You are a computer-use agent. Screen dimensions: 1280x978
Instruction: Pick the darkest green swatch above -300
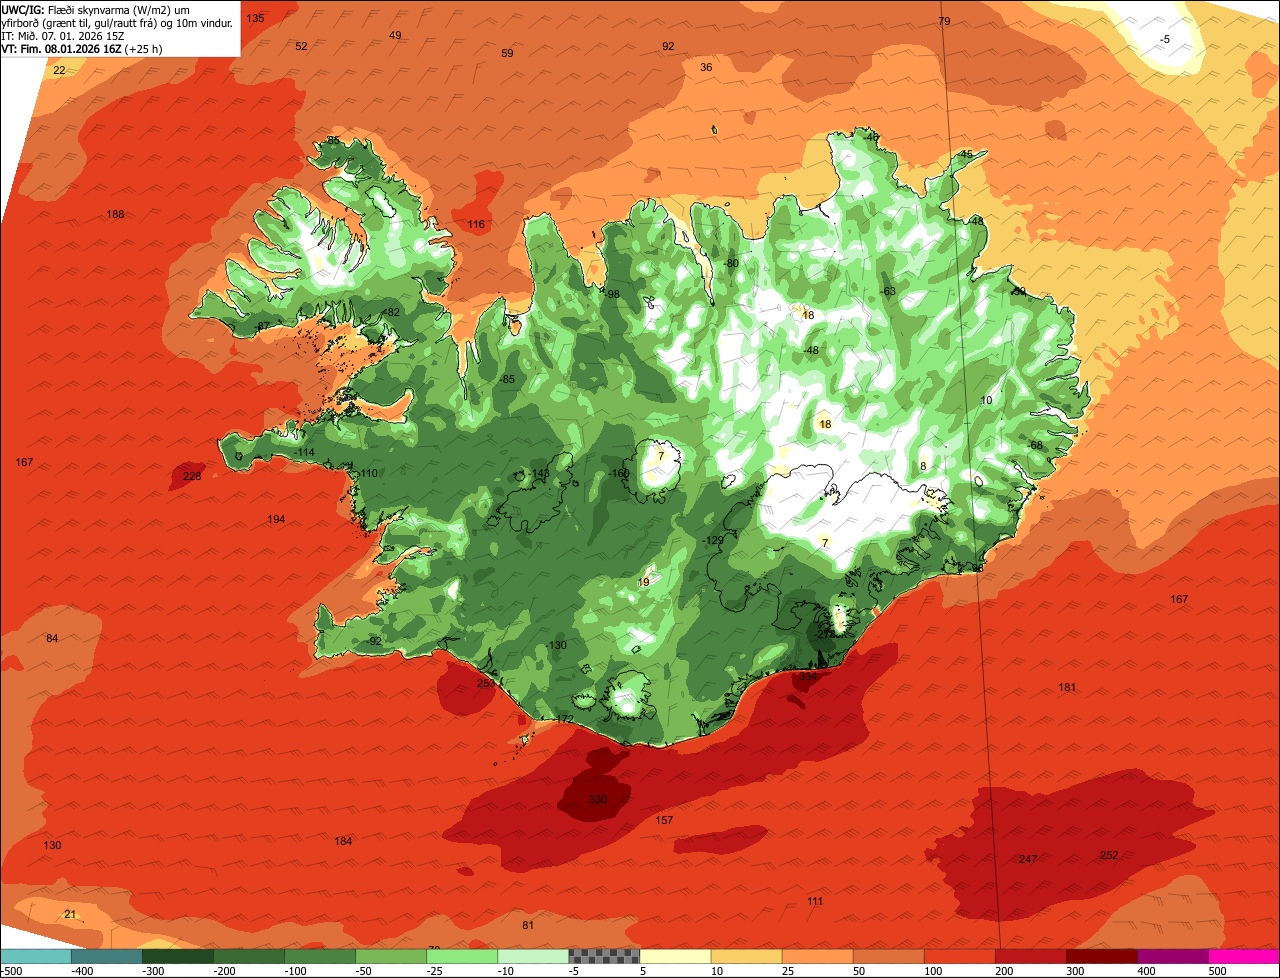[x=177, y=956]
